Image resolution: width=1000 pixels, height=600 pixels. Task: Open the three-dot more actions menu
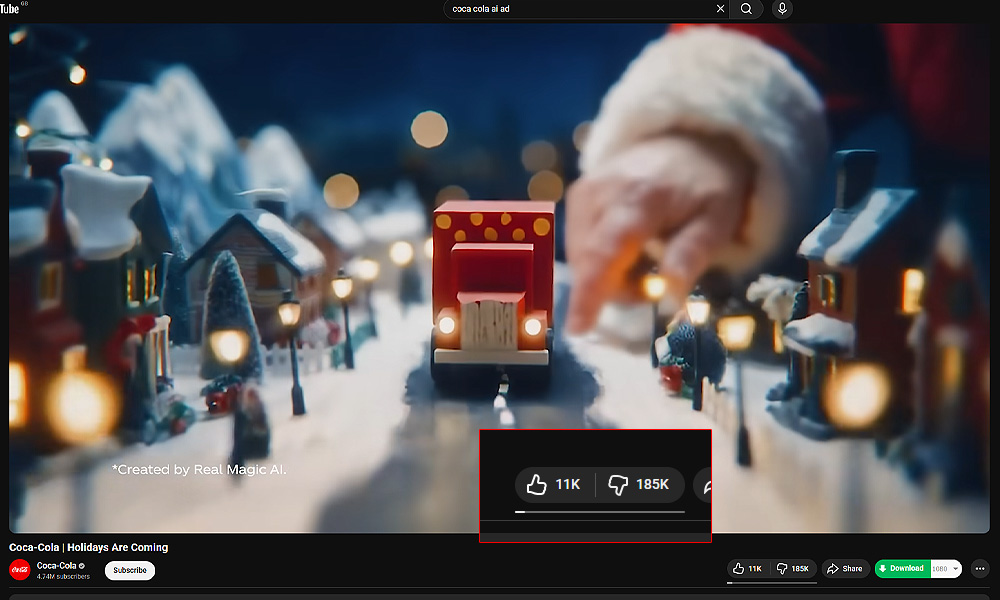[x=980, y=569]
